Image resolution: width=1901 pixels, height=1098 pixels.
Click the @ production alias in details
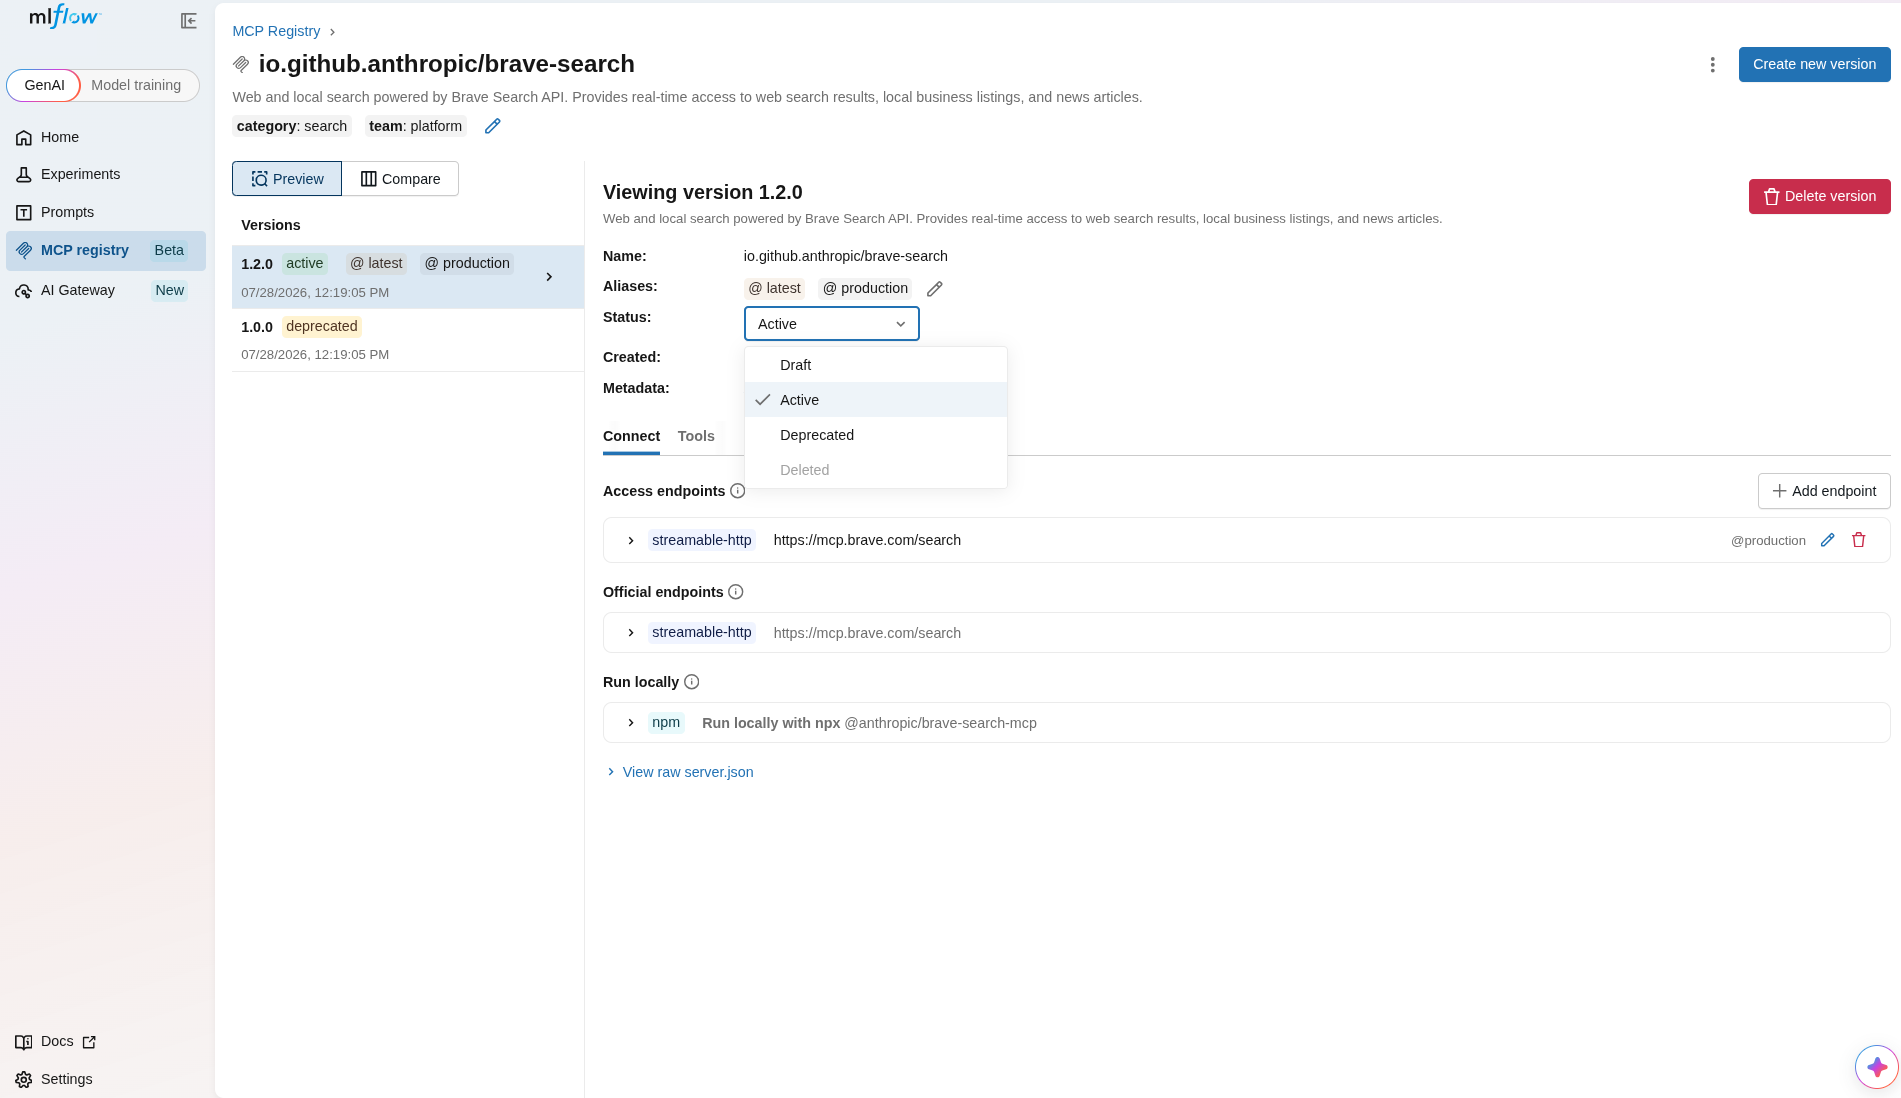click(x=865, y=288)
